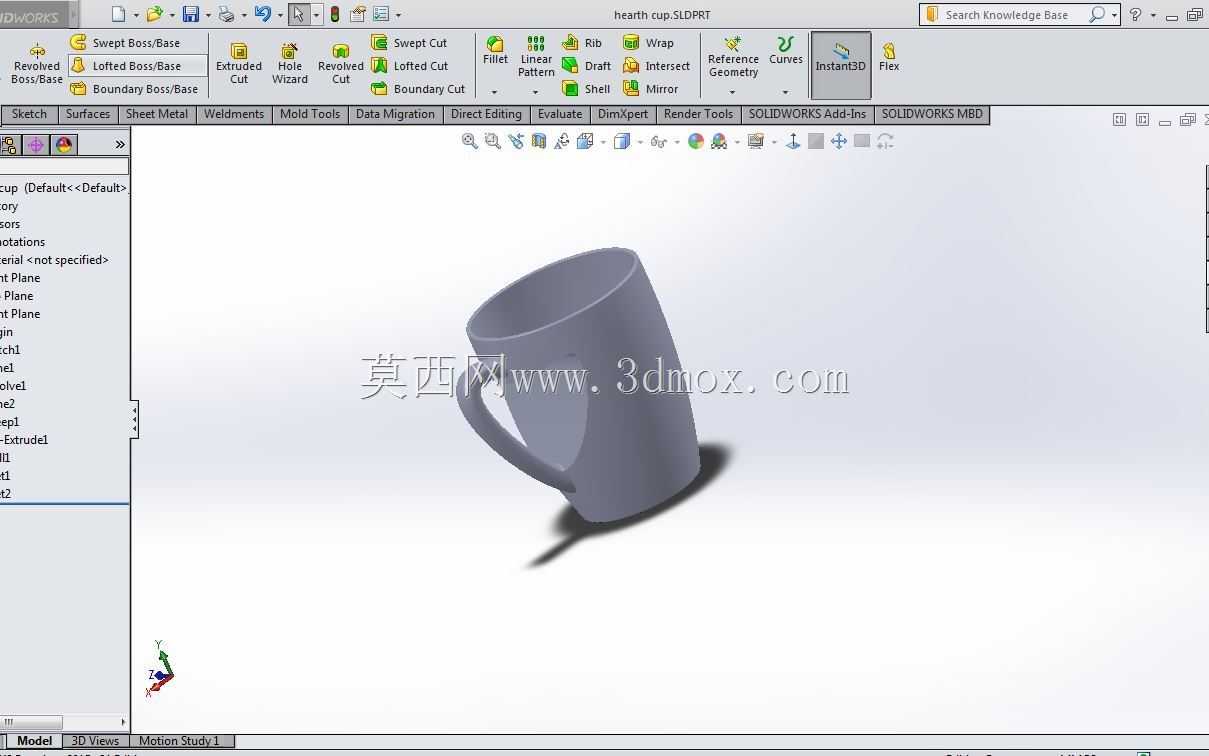Choose Boundary Boss/Base
Screen dimensions: 1209x756
coord(135,89)
